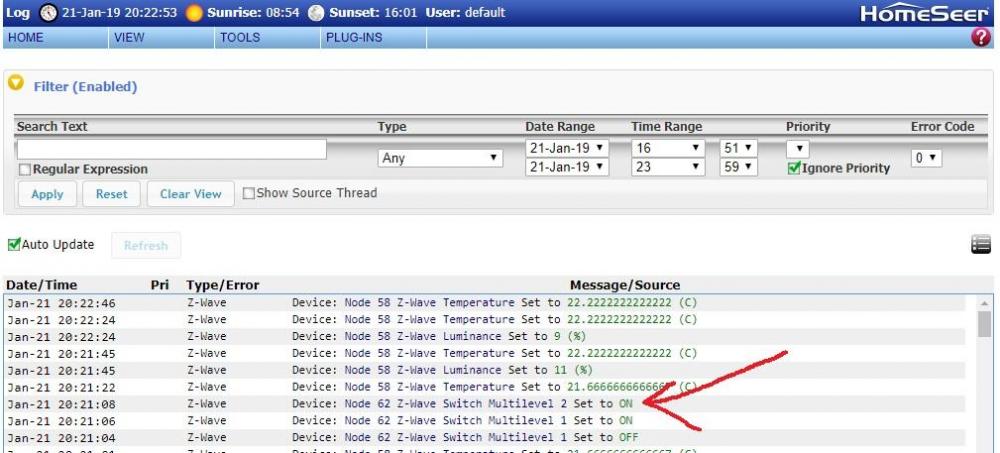The image size is (1000, 453).
Task: Click the sunrise sun icon
Action: tap(194, 13)
